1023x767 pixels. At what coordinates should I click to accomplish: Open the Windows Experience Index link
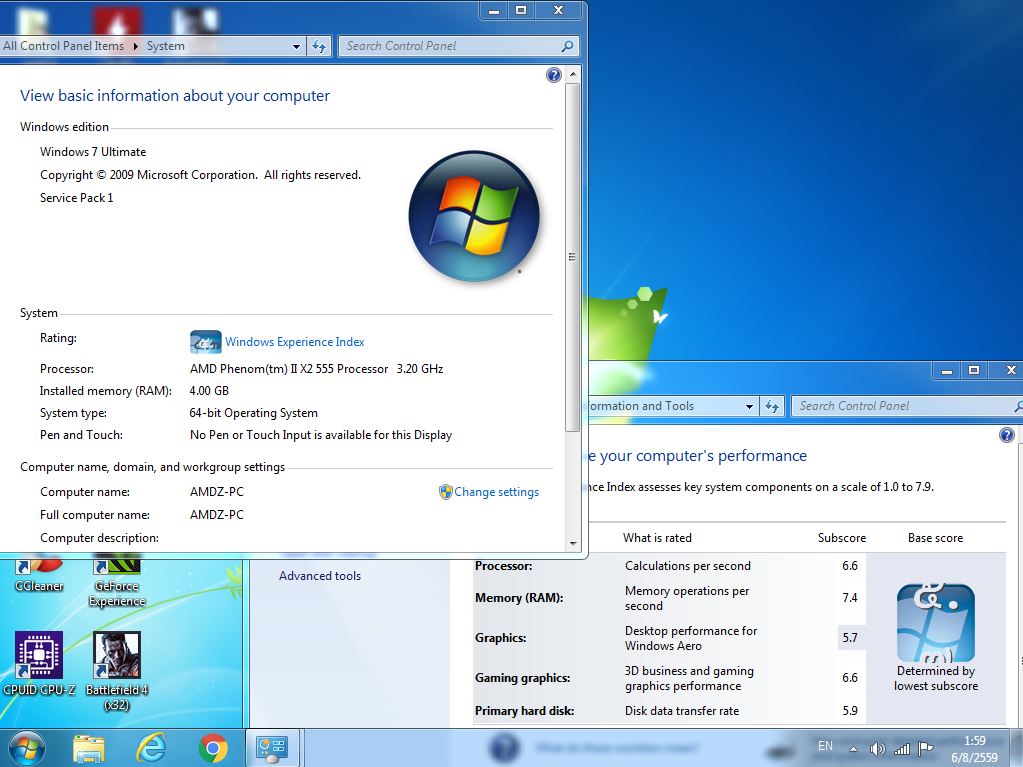295,342
